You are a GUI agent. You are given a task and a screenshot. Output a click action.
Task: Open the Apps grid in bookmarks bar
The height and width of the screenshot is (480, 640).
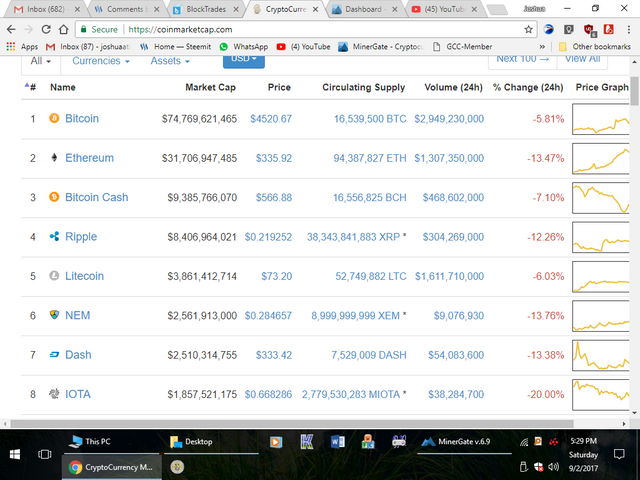[x=22, y=47]
